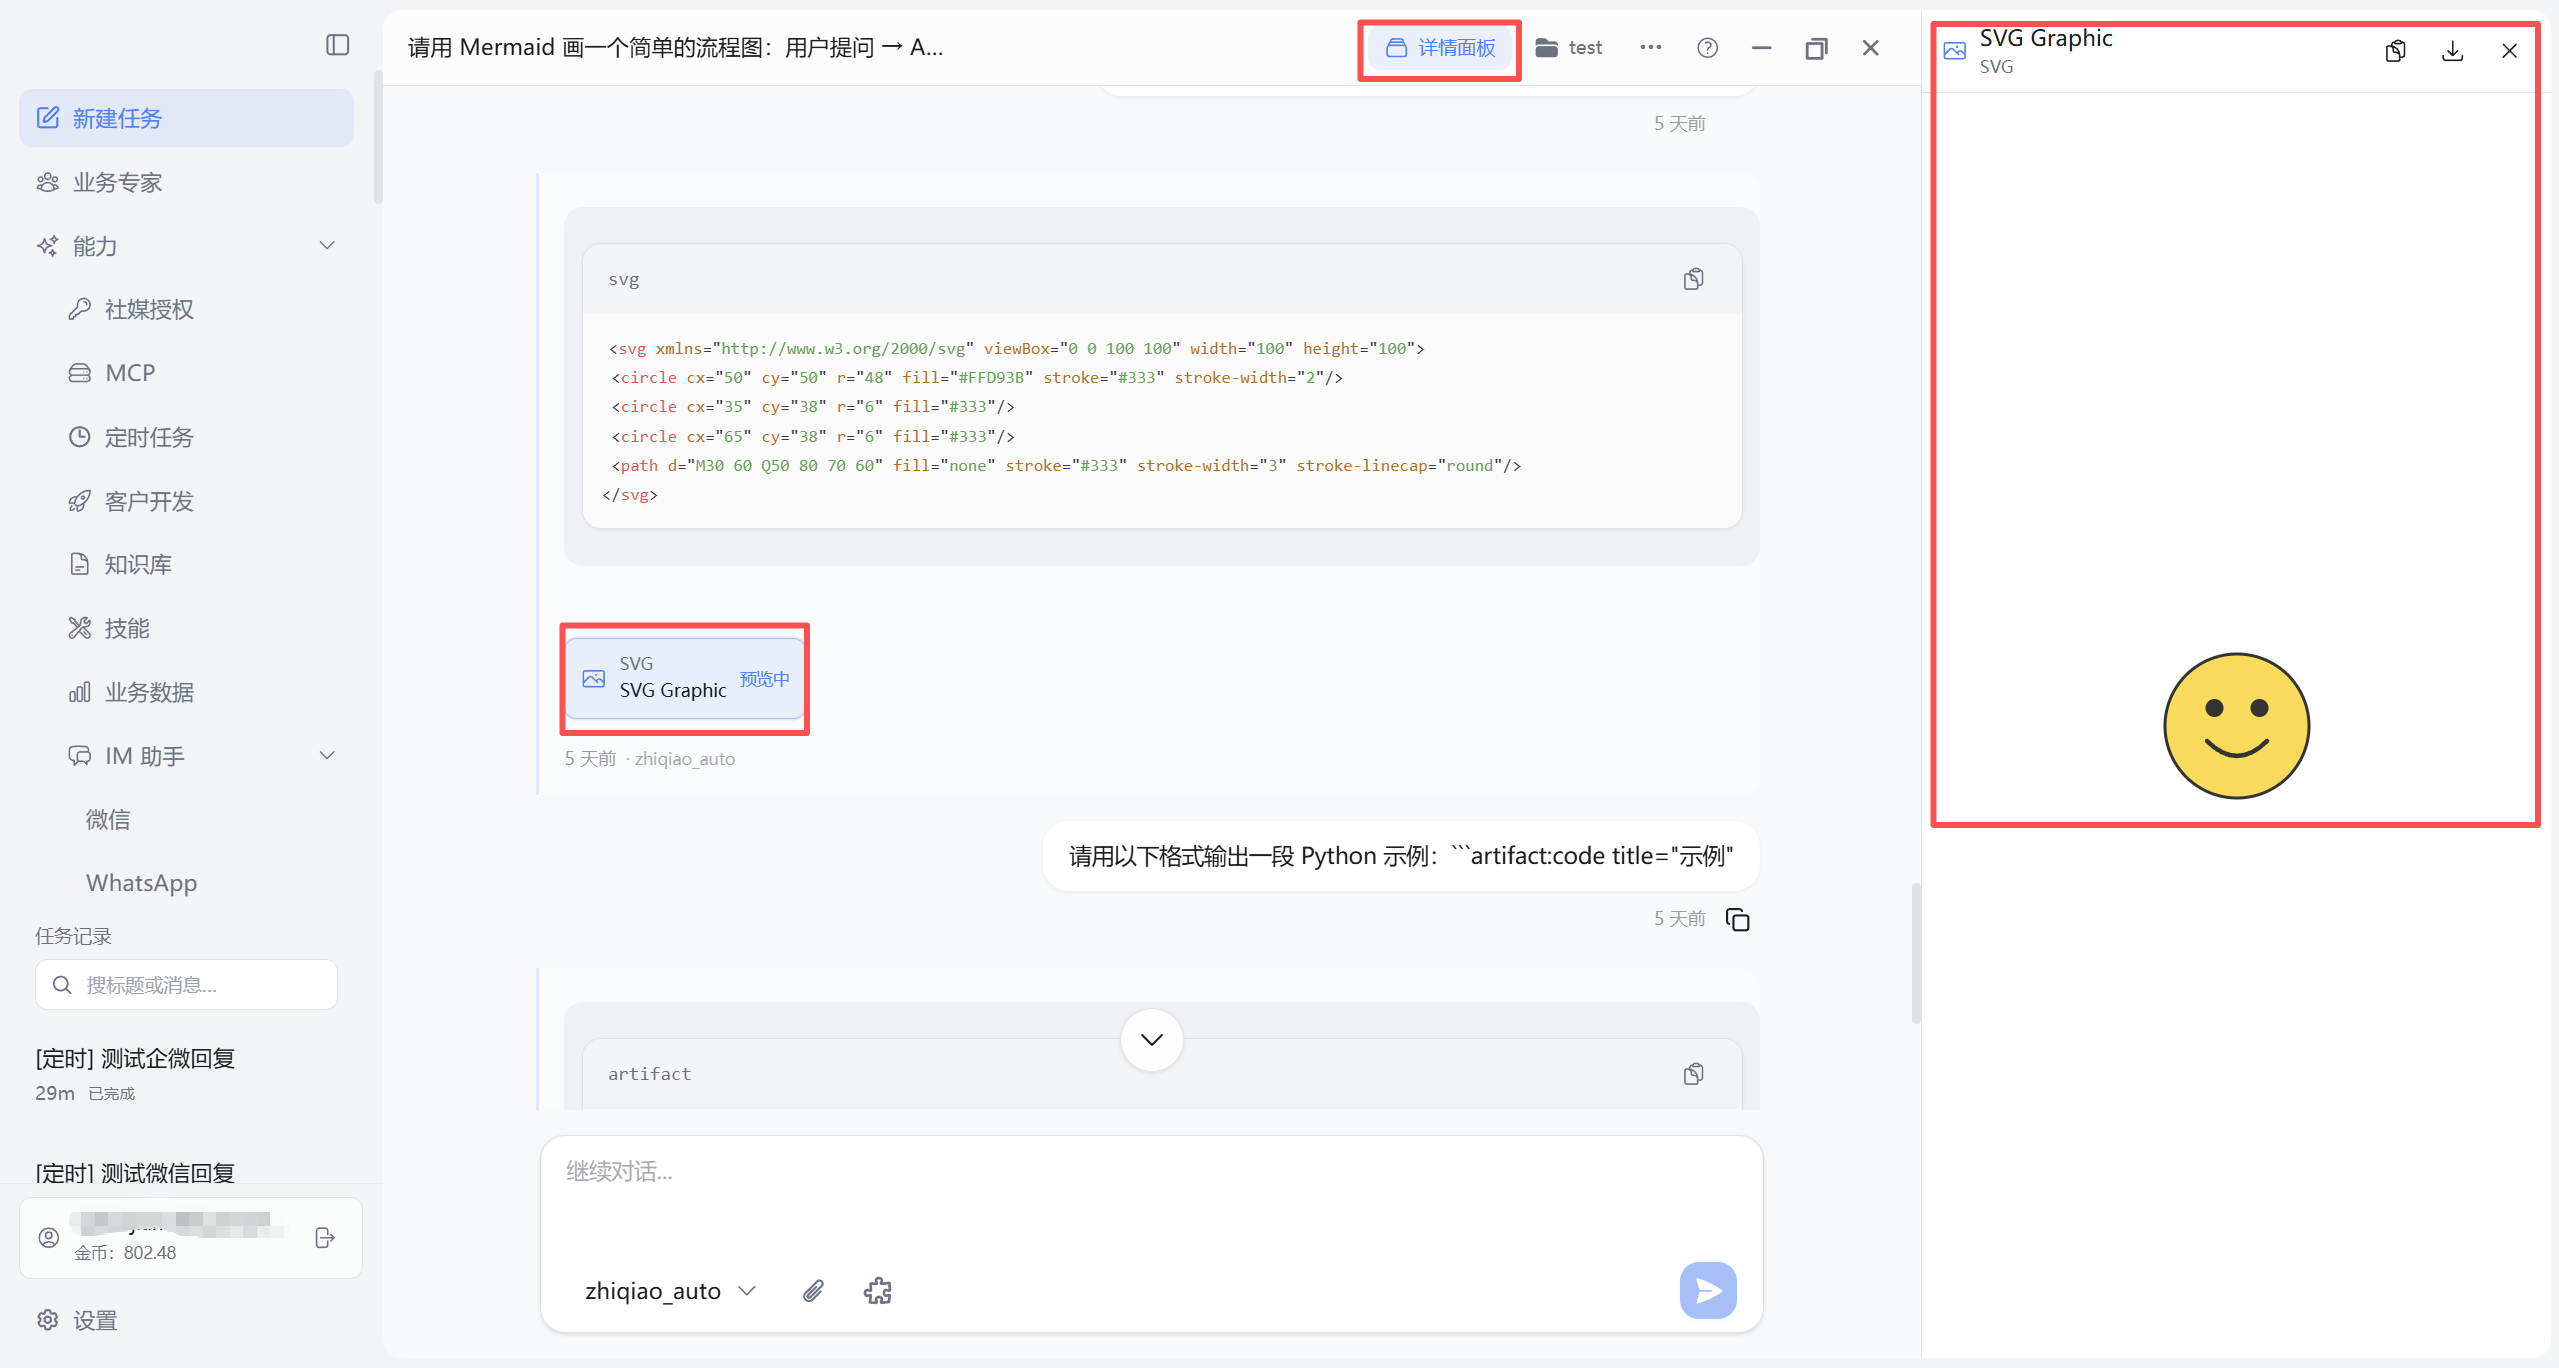This screenshot has height=1368, width=2559.
Task: Jump to latest with down arrow button
Action: click(x=1152, y=1039)
